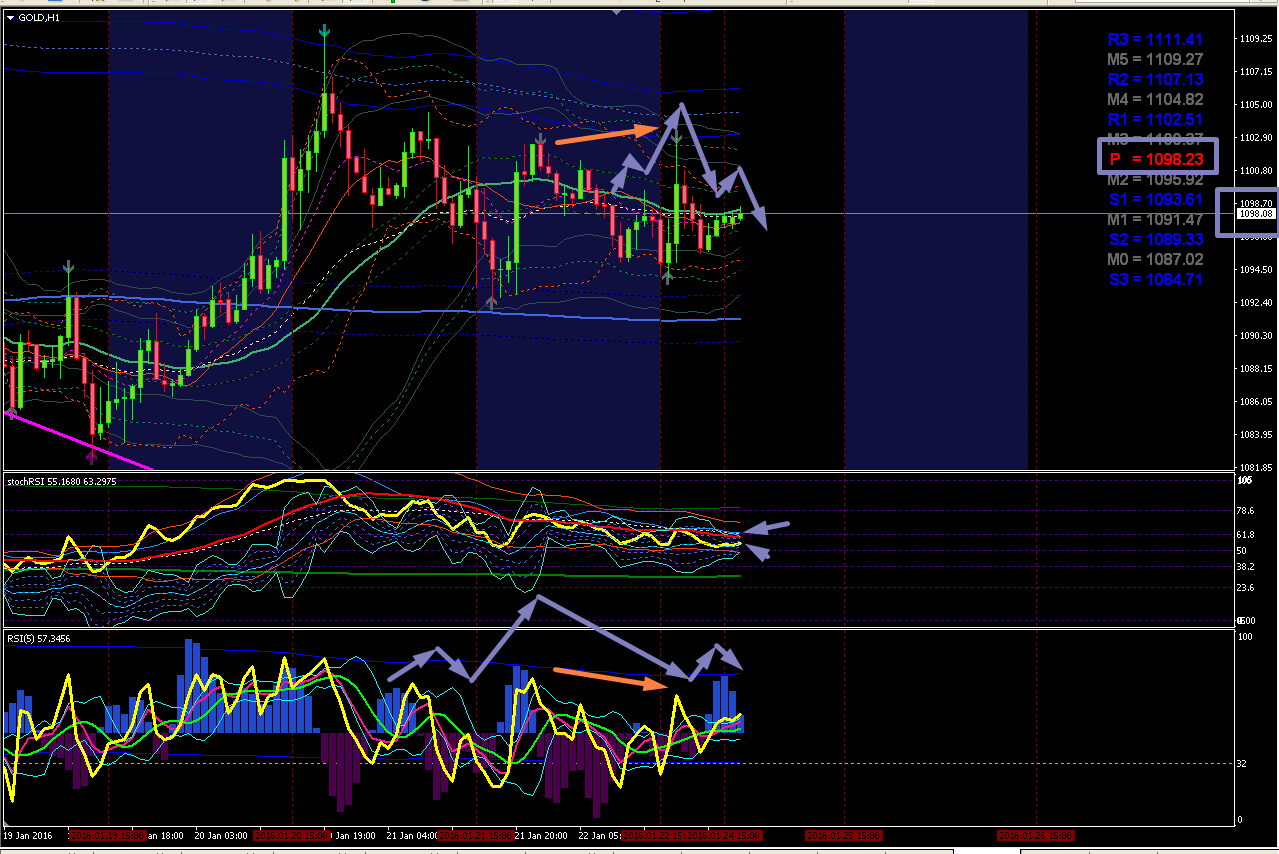
Task: Select the S3 = 1084.71 support label
Action: (x=1155, y=279)
